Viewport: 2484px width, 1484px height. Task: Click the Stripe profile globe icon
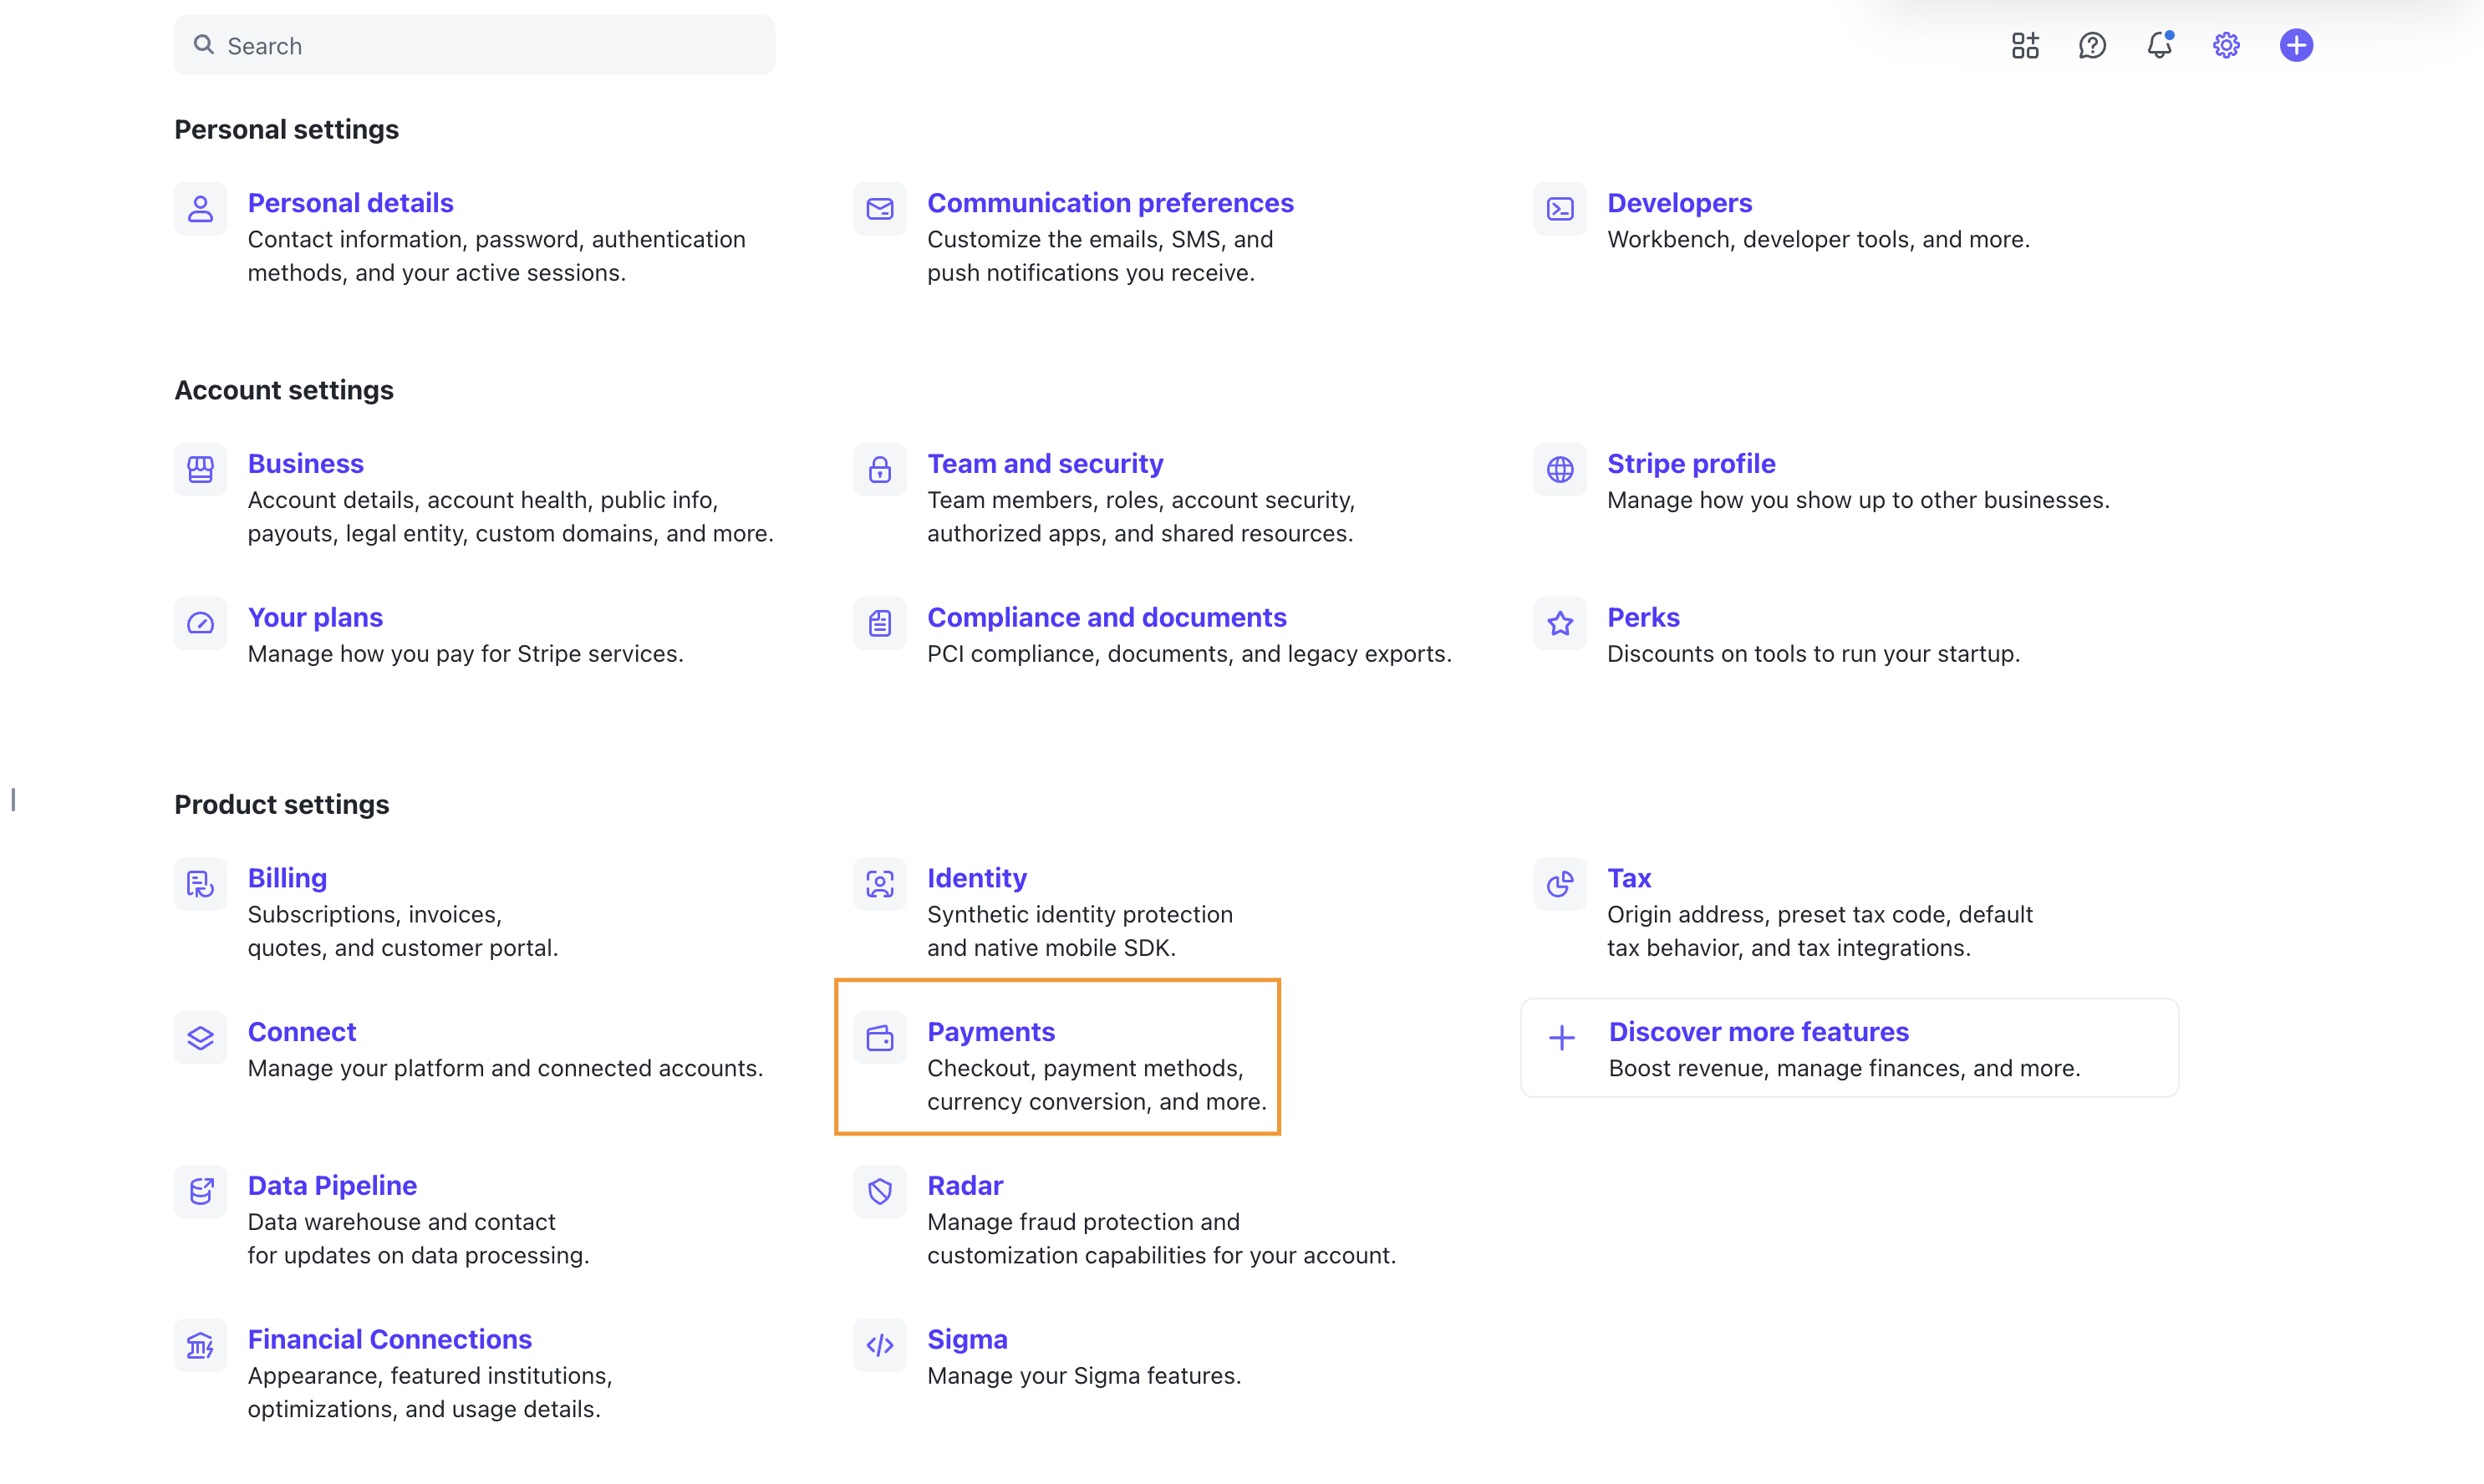pyautogui.click(x=1559, y=469)
